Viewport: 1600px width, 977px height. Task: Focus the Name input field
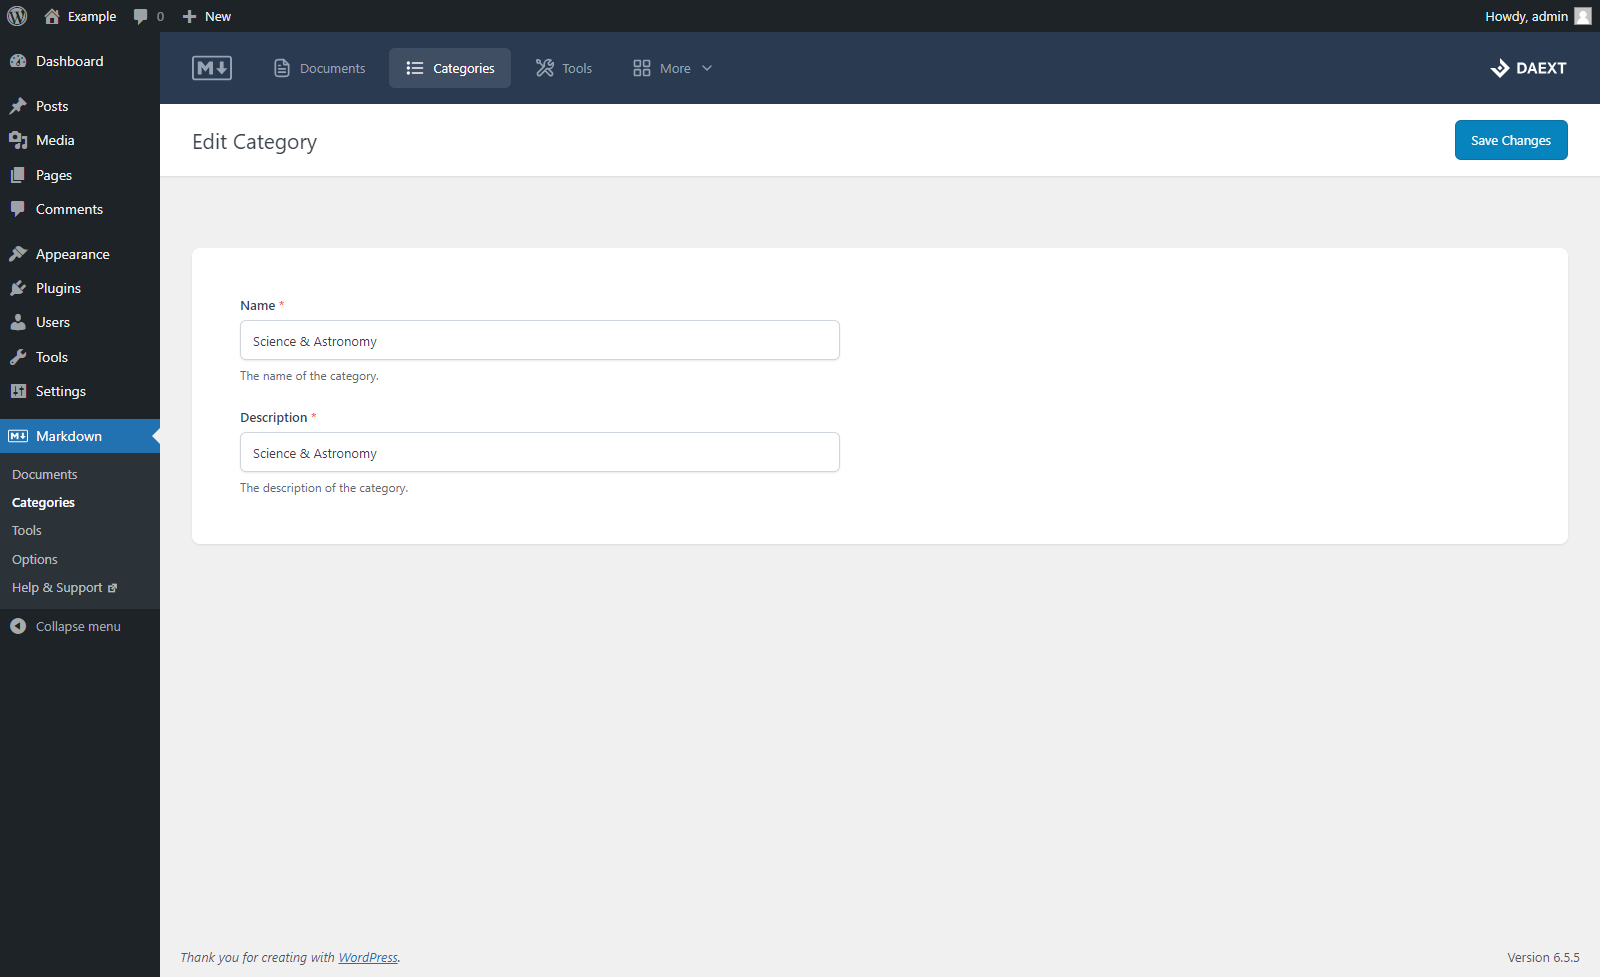point(540,341)
